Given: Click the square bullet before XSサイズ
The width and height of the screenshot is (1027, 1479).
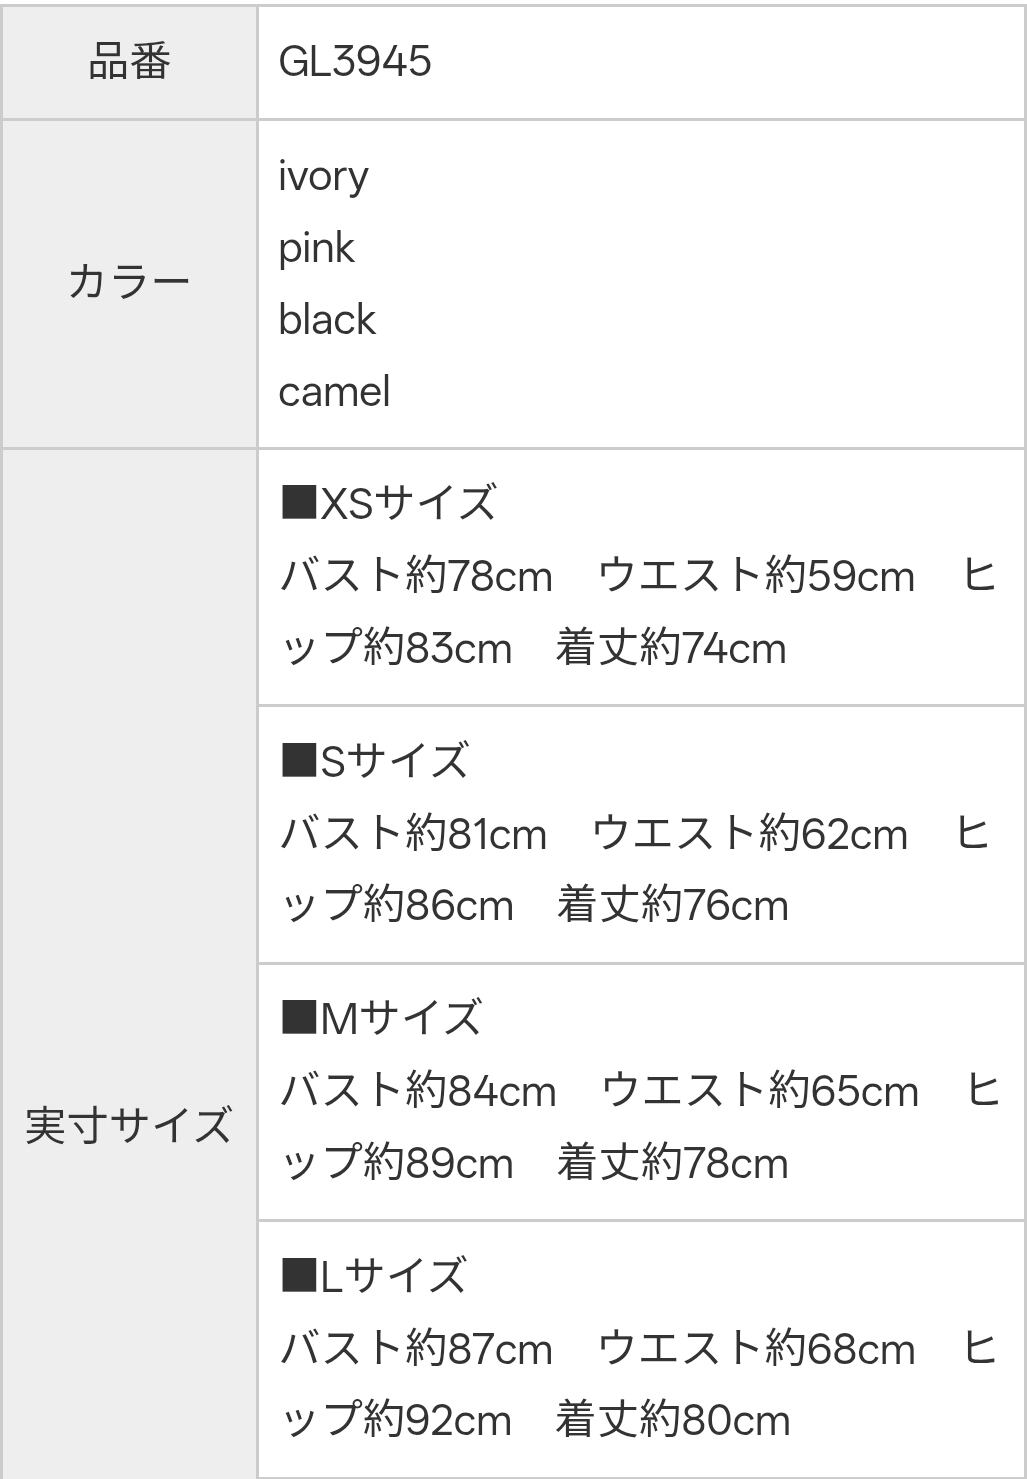Looking at the screenshot, I should [x=298, y=502].
